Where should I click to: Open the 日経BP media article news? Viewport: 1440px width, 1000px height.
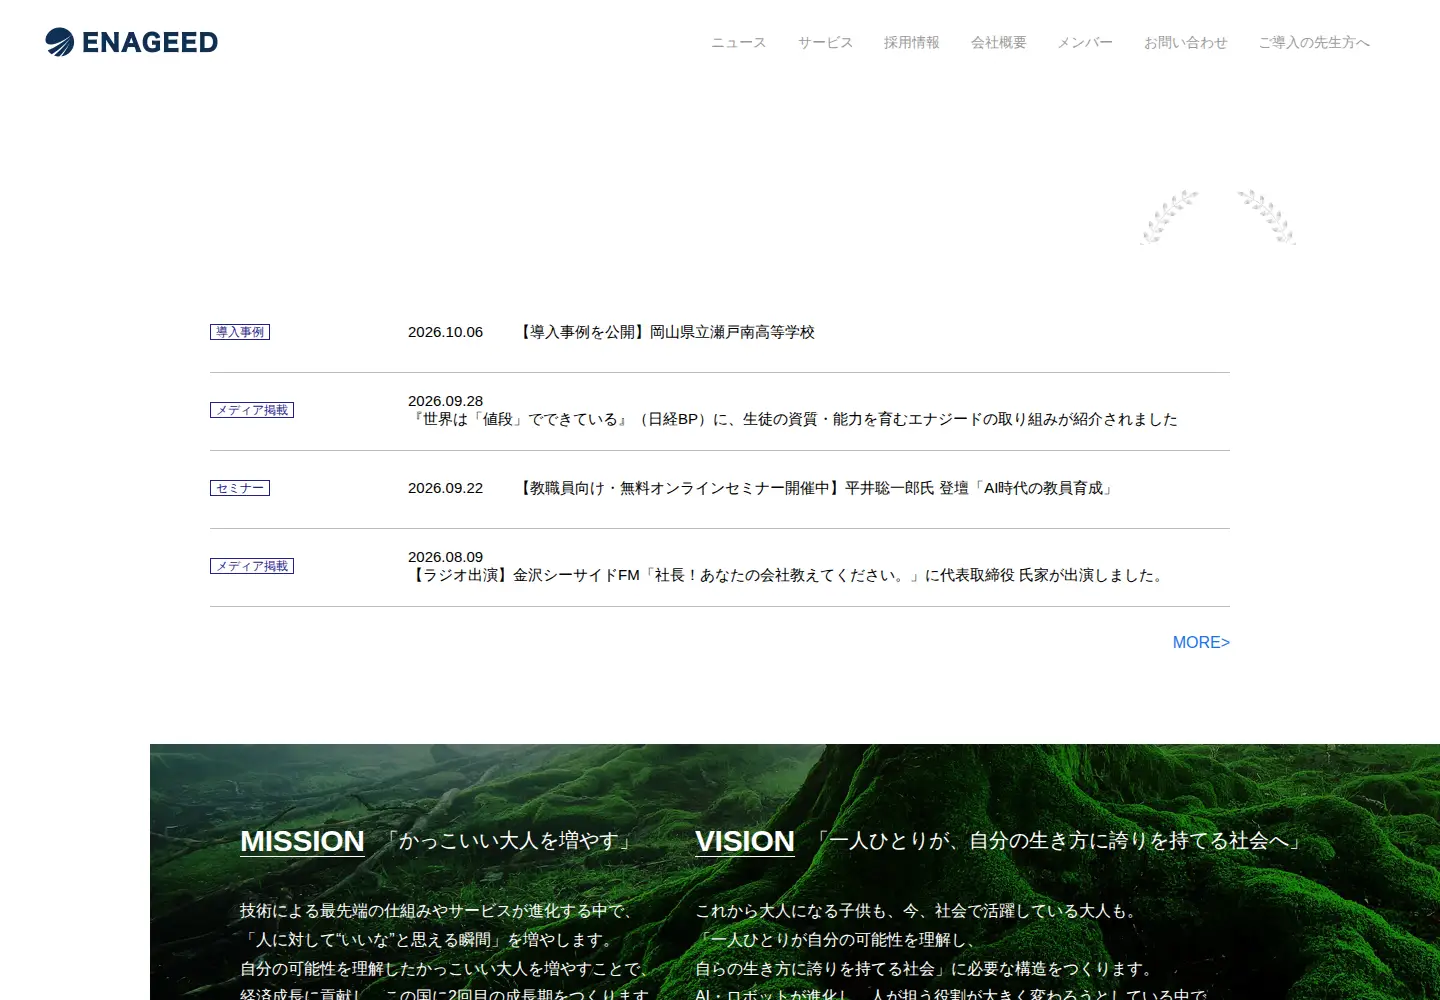coord(793,419)
